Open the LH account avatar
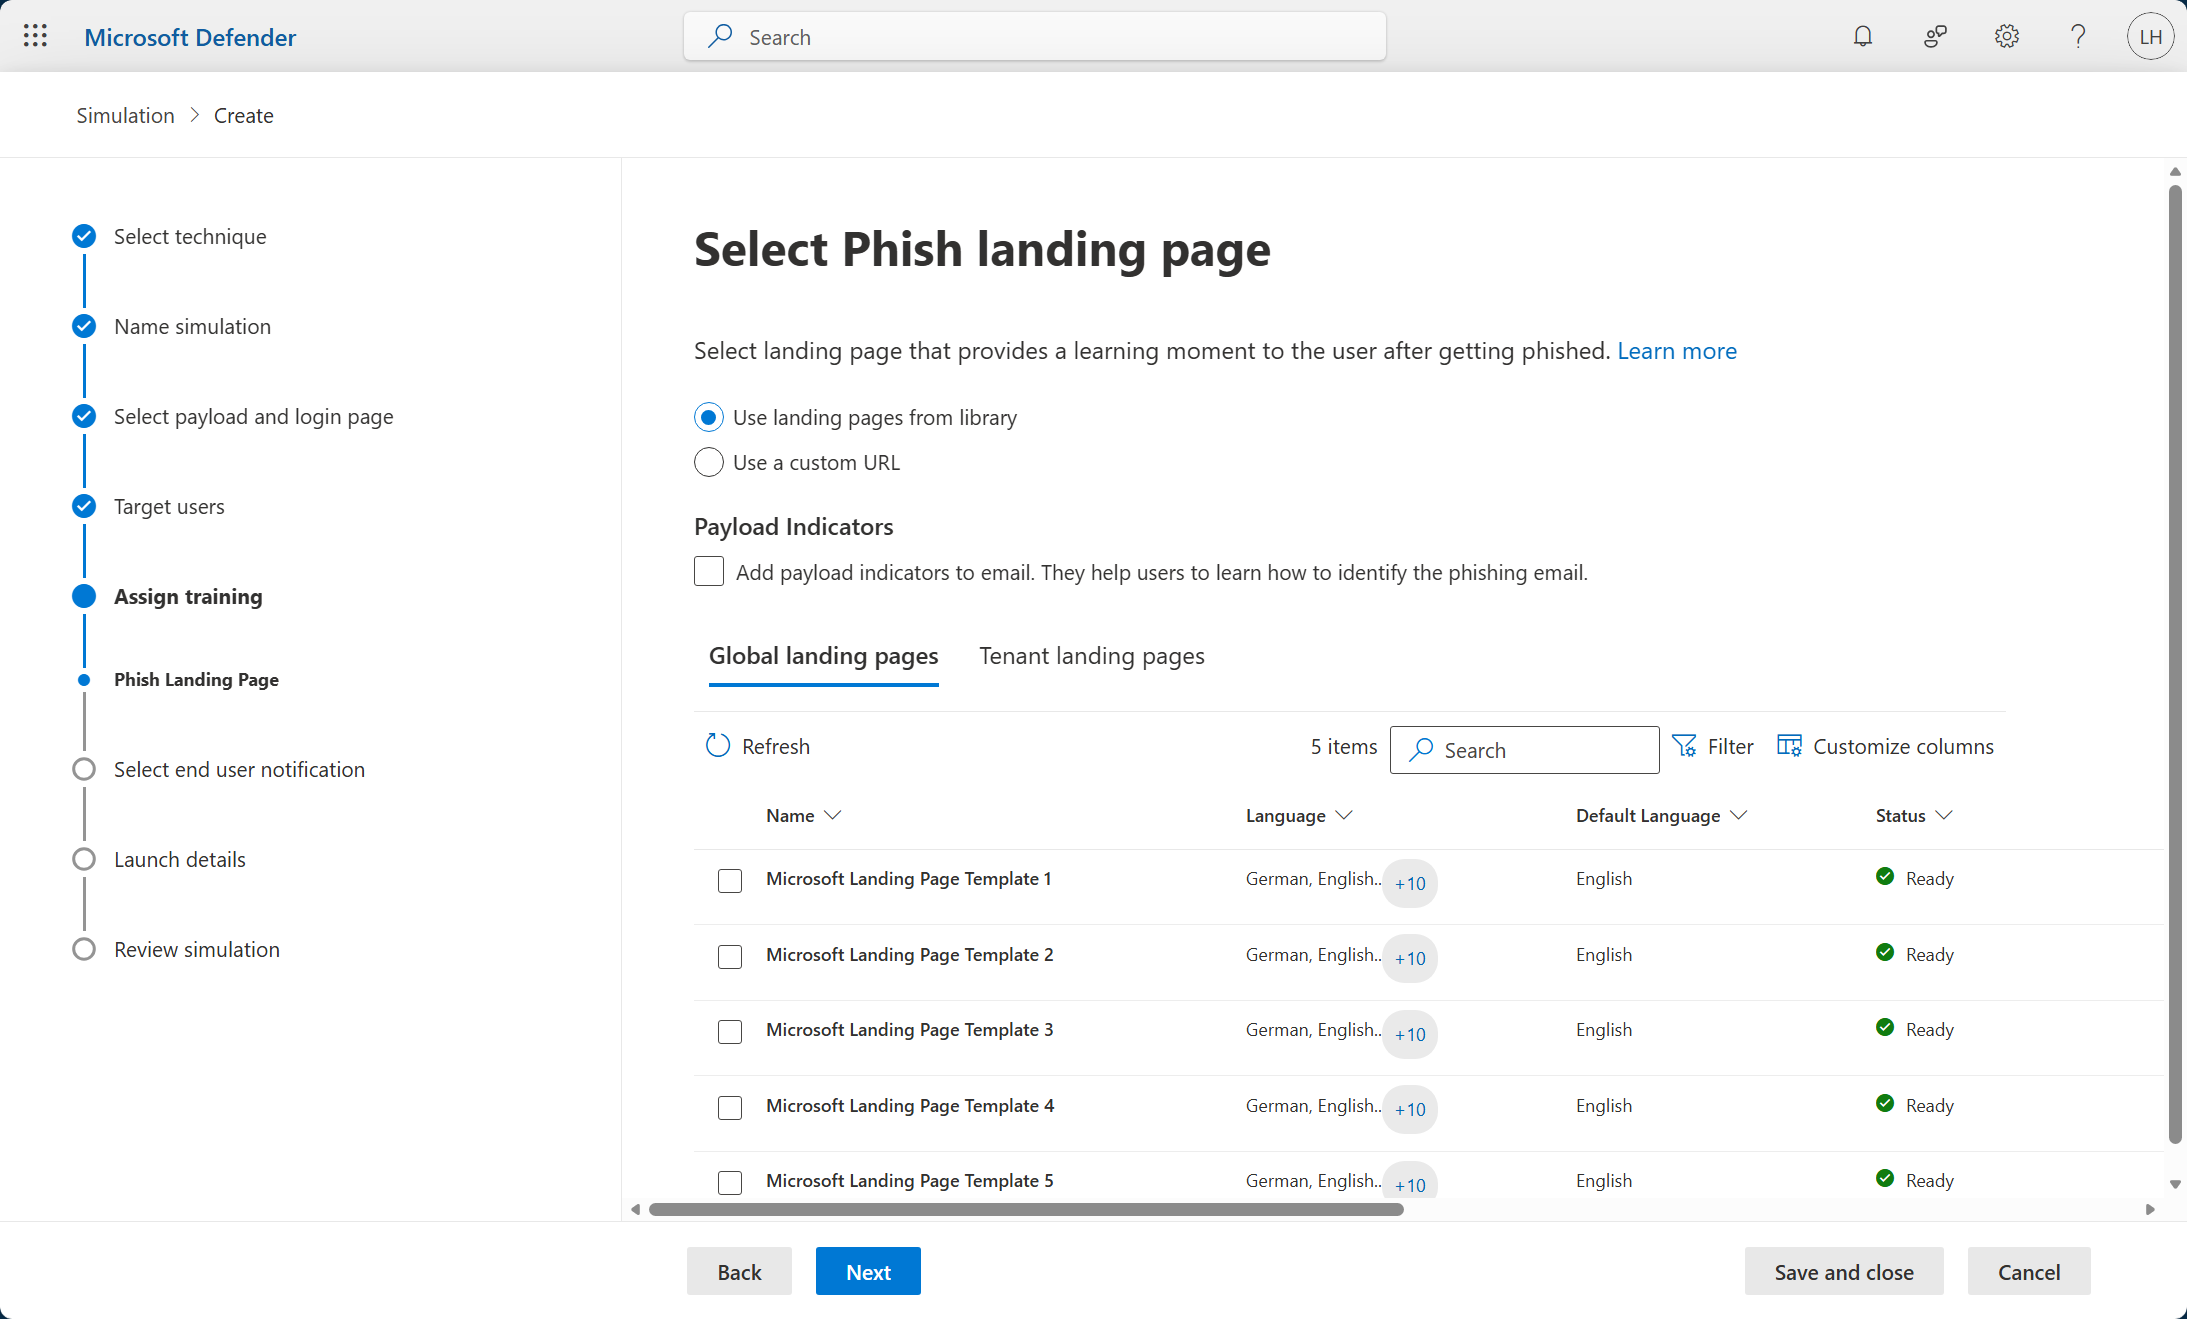The height and width of the screenshot is (1319, 2187). [2150, 37]
